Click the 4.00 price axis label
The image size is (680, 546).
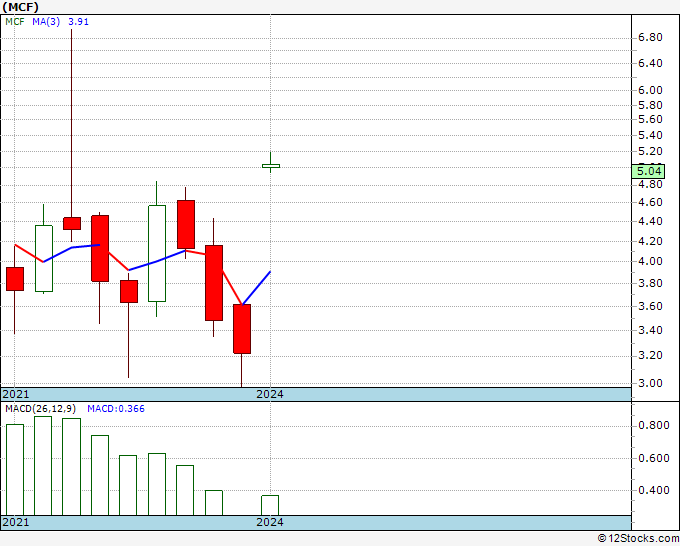tap(650, 261)
